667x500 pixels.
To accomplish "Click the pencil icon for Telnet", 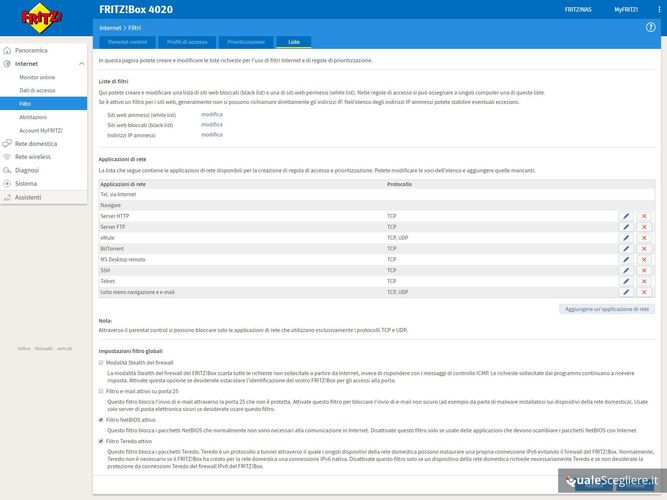I will pyautogui.click(x=626, y=282).
